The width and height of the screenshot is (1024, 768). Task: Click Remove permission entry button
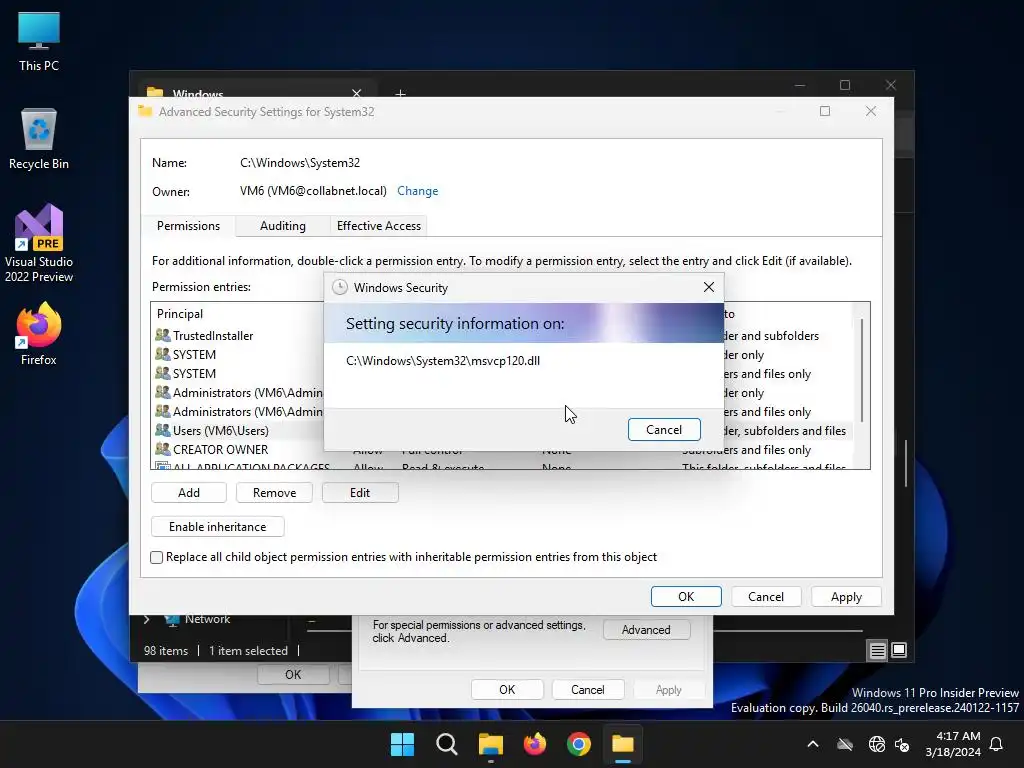click(x=274, y=493)
